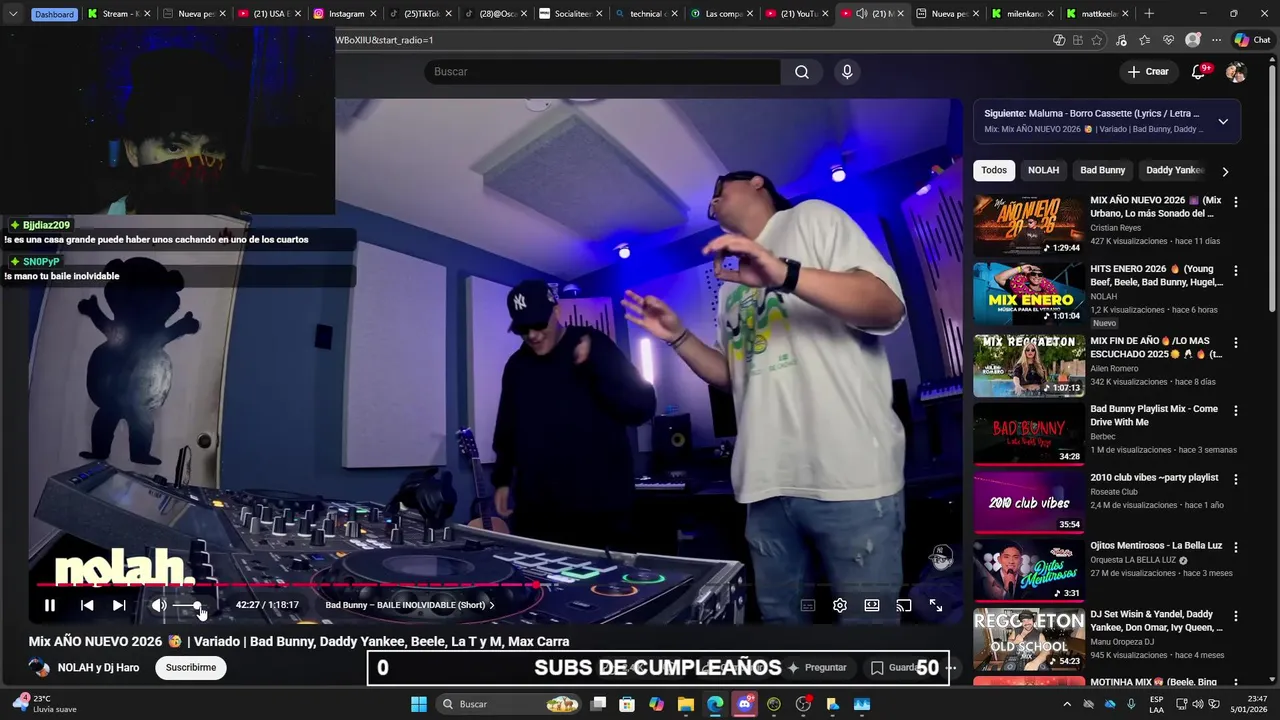
Task: Toggle theater mode in the player
Action: [872, 605]
